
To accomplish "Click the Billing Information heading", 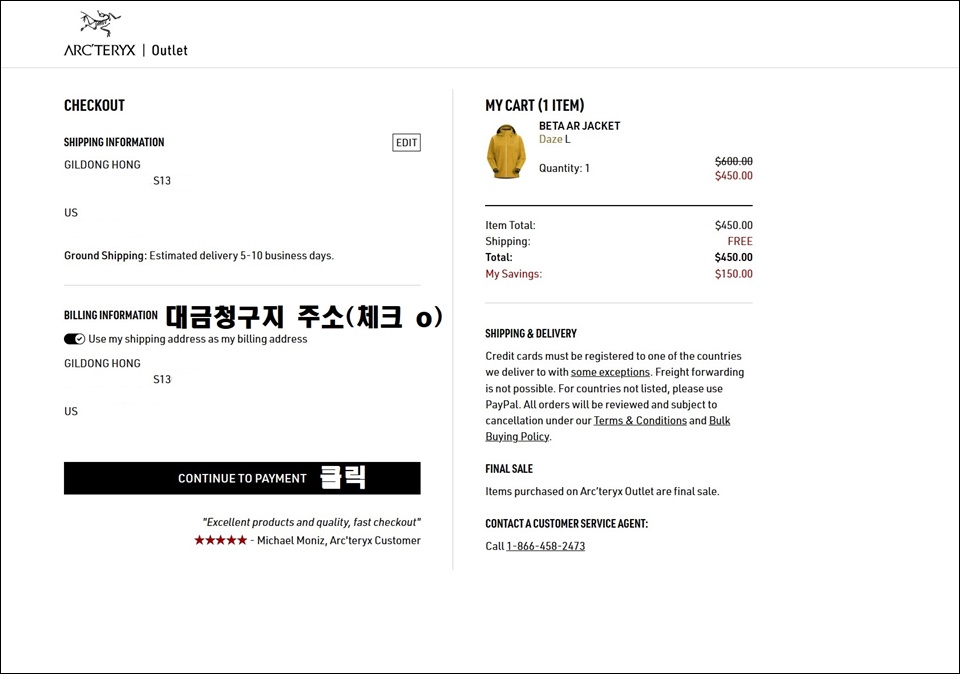I will tap(111, 315).
